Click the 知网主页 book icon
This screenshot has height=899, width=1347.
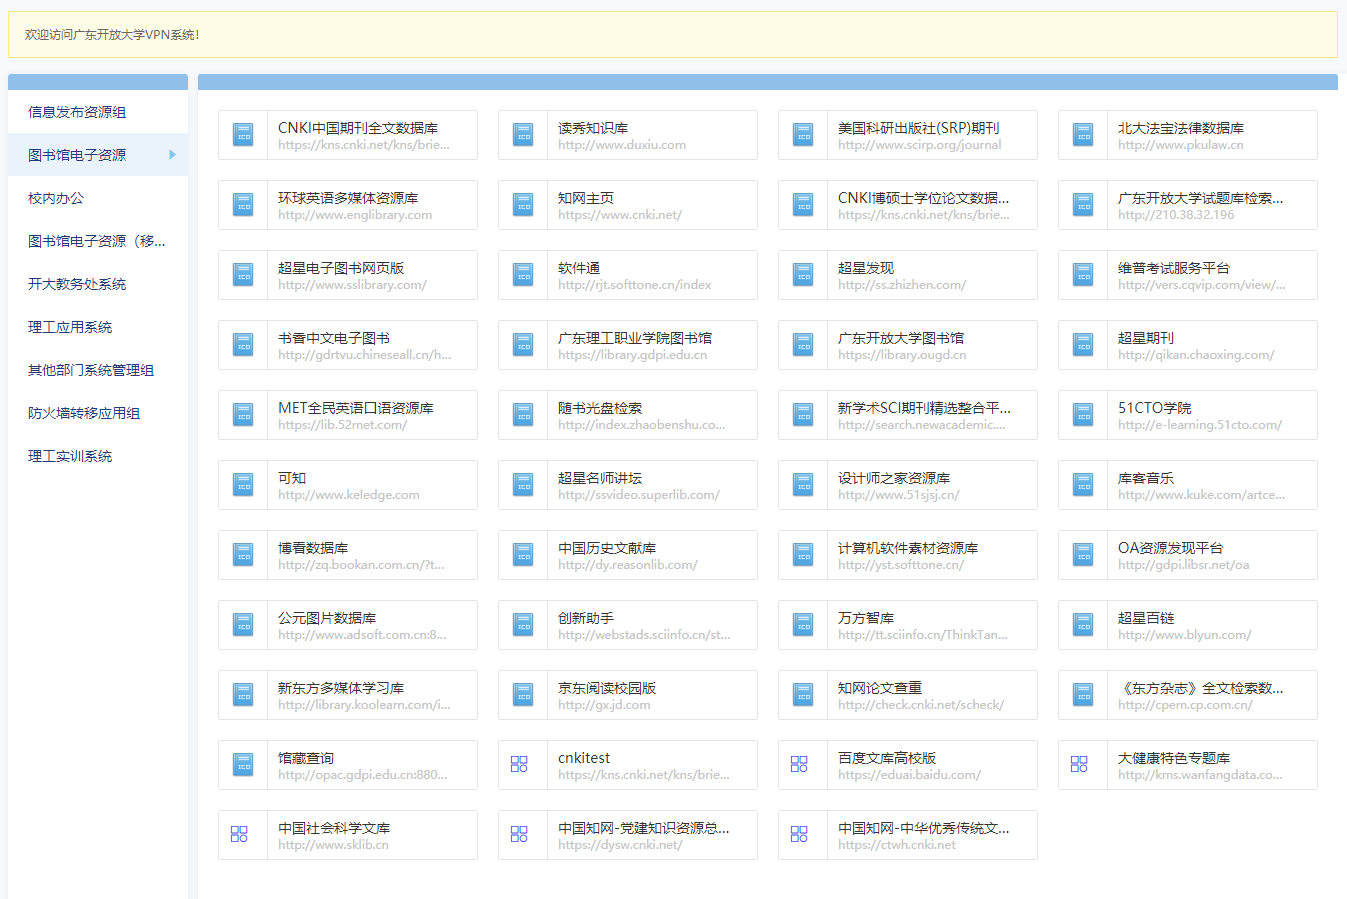tap(523, 205)
